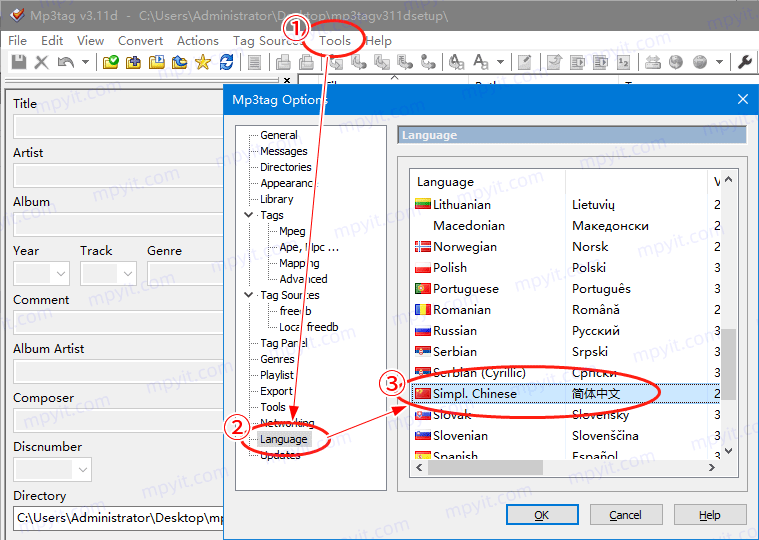This screenshot has height=540, width=759.
Task: Select Local freedb in options tree
Action: (x=308, y=327)
